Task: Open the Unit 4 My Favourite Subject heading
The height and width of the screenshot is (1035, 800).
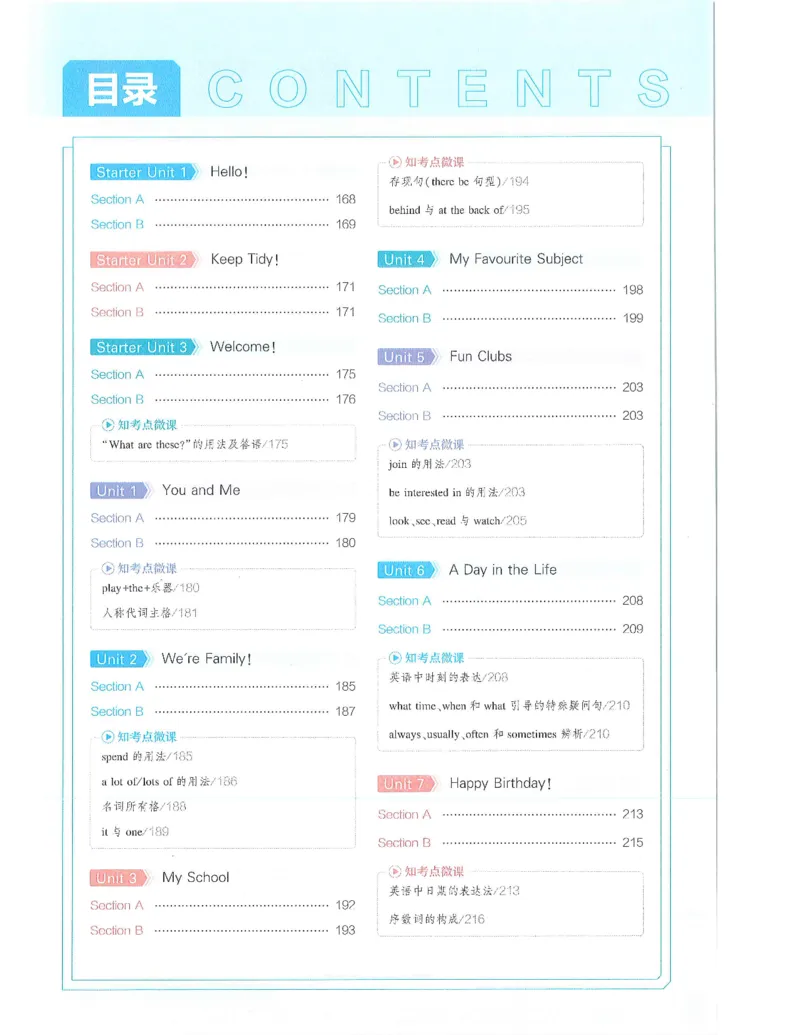Action: click(x=480, y=259)
